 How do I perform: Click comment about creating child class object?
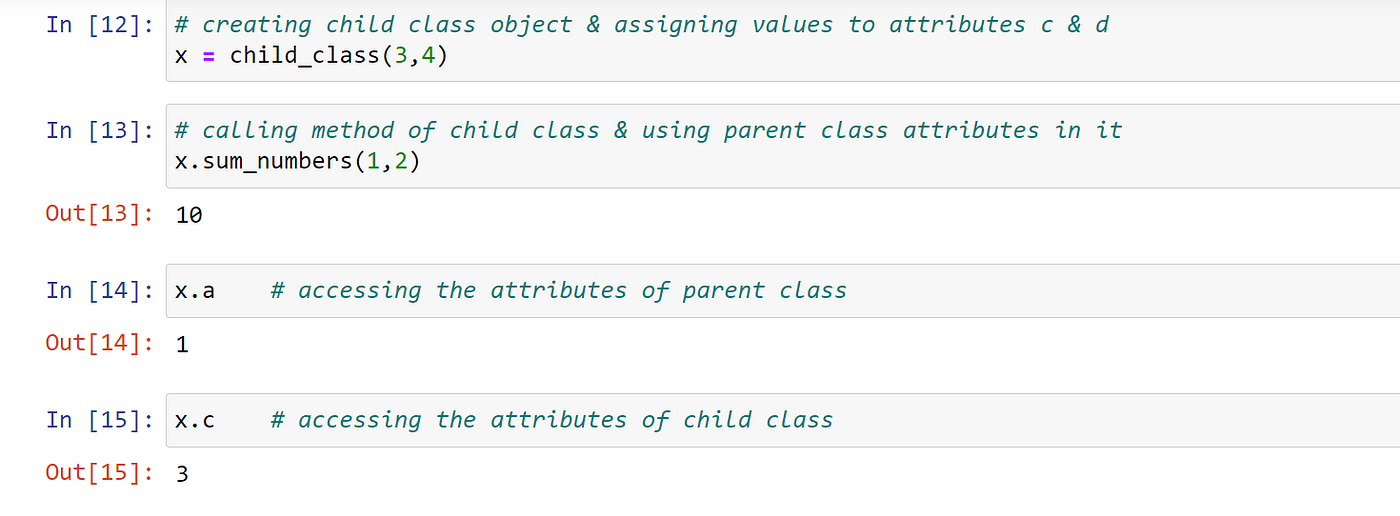[641, 25]
